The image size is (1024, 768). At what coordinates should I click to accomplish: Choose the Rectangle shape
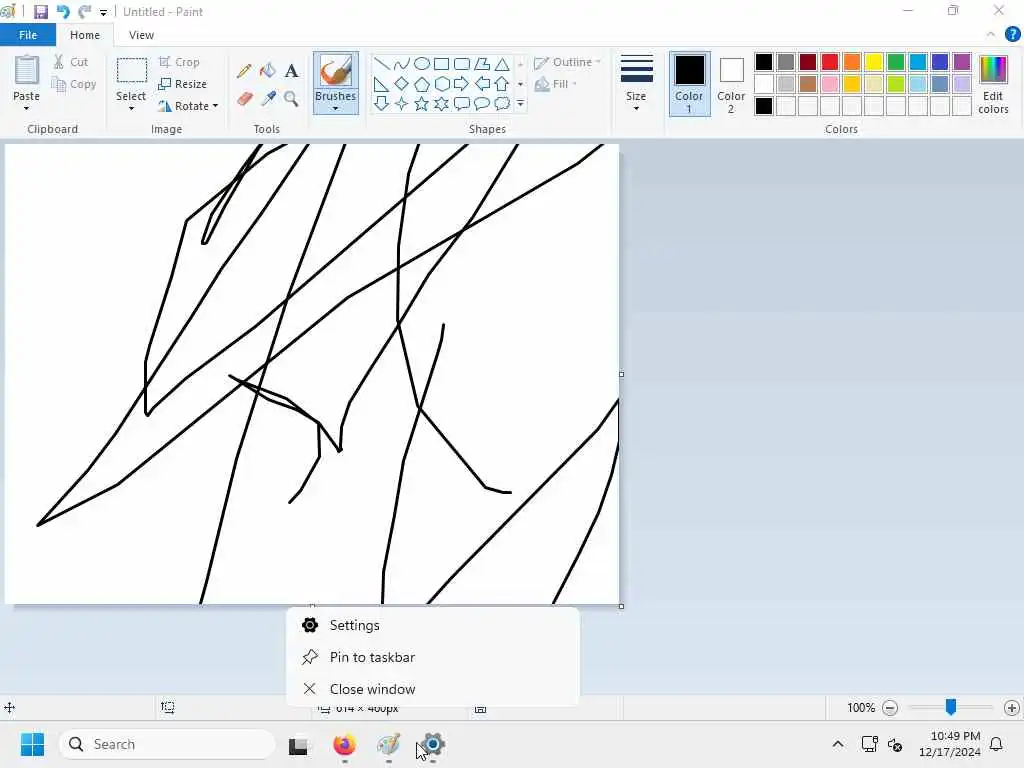click(441, 63)
